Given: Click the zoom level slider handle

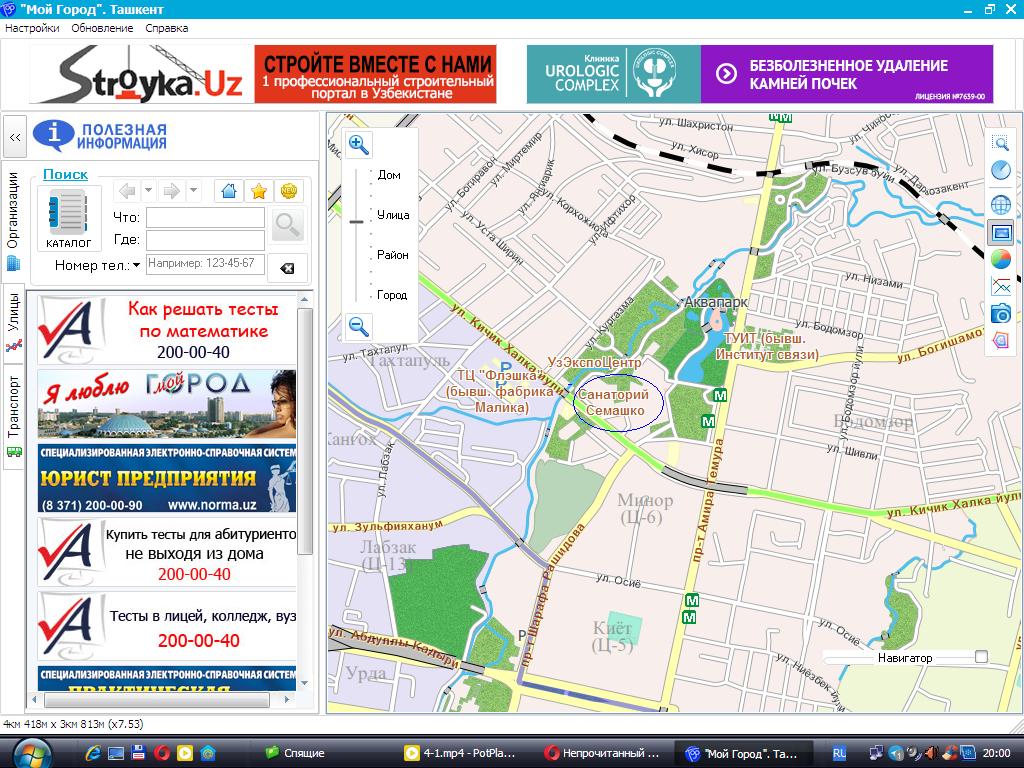Looking at the screenshot, I should (357, 221).
